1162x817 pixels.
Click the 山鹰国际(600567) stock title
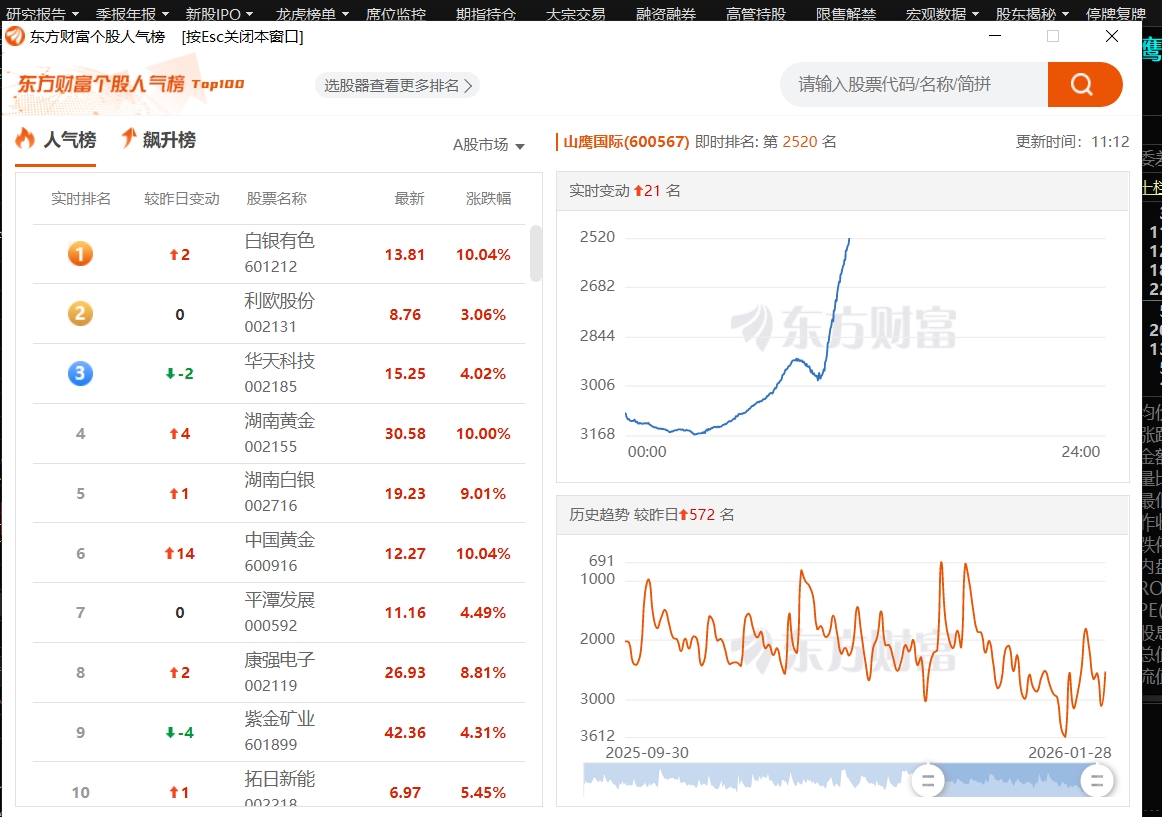(x=626, y=142)
